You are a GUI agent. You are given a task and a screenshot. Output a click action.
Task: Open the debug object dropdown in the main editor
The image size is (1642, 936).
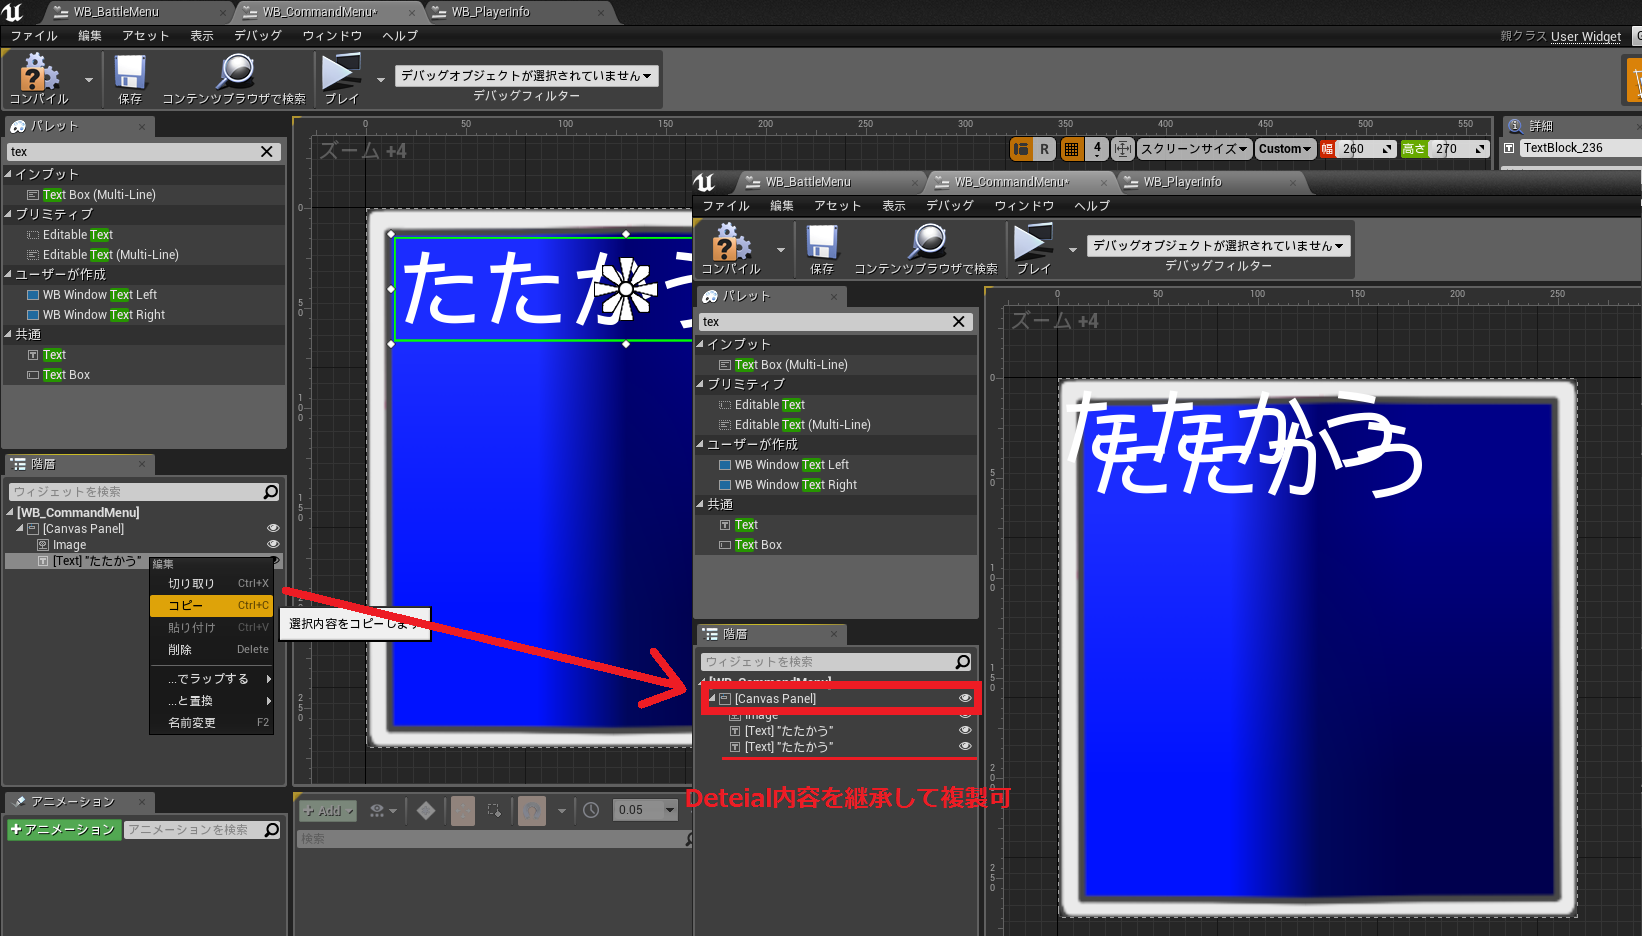coord(526,76)
